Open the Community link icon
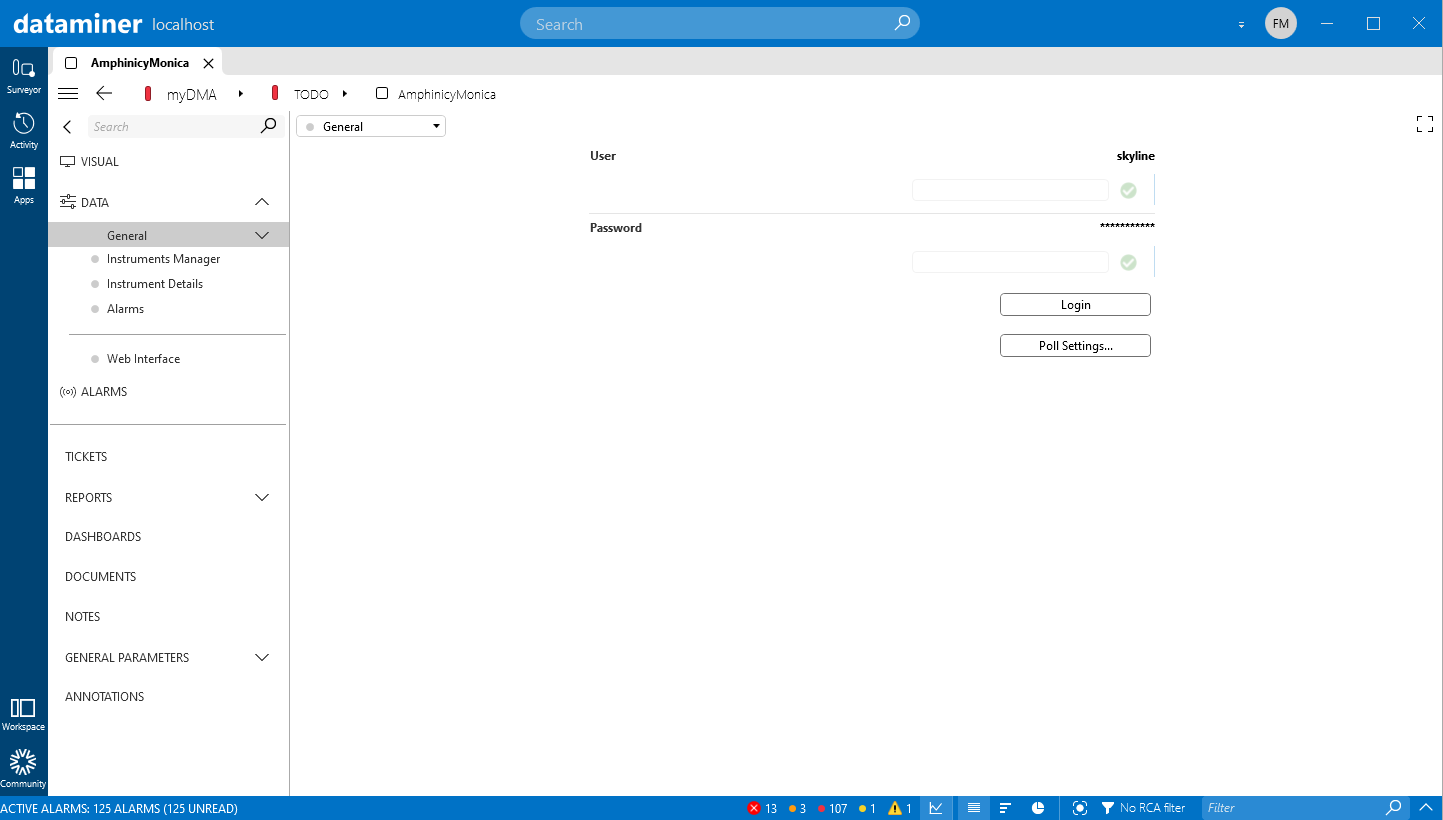 coord(23,769)
